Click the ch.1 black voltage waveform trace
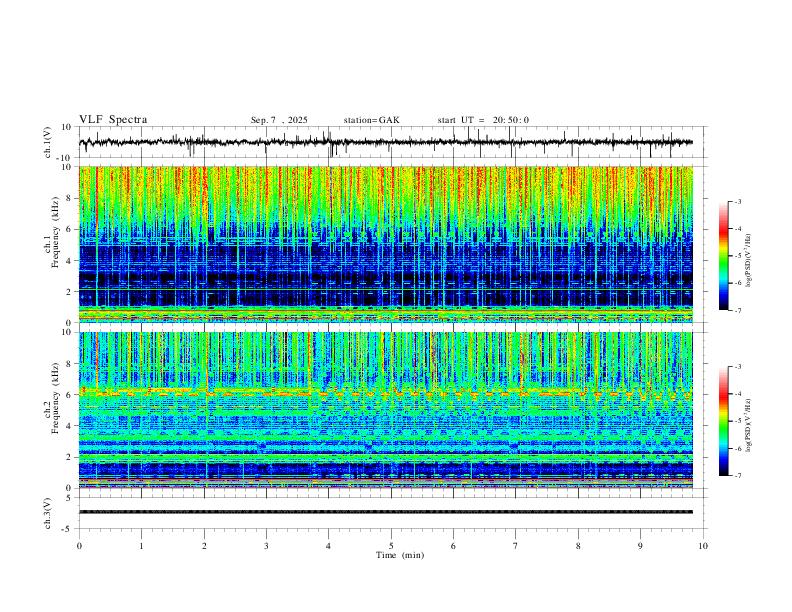 [x=385, y=142]
